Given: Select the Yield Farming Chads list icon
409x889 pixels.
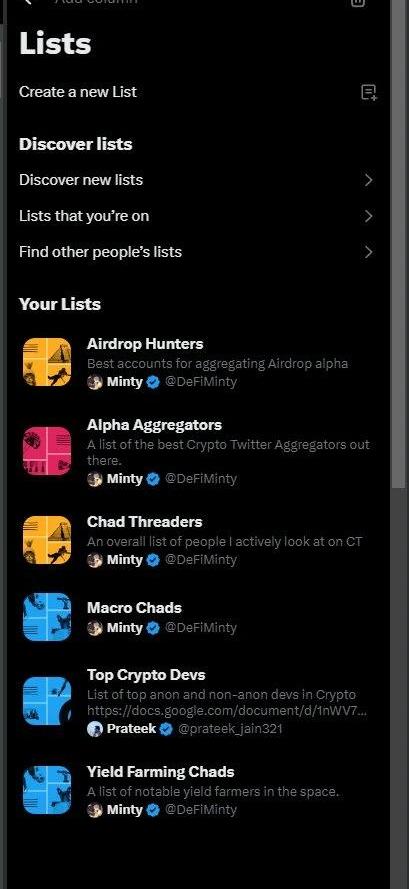Looking at the screenshot, I should point(47,790).
